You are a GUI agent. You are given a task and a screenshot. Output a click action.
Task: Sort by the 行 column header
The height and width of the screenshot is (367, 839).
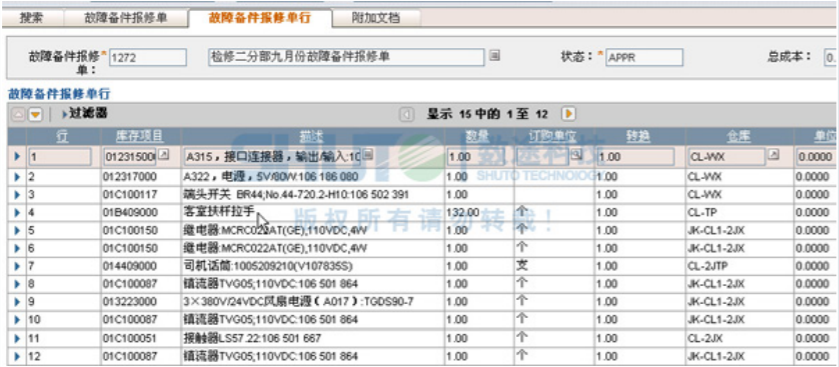coord(63,136)
